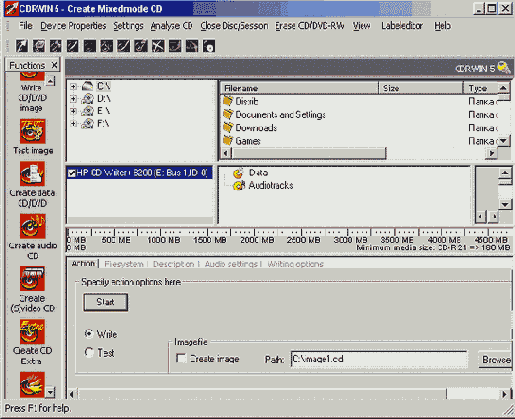The width and height of the screenshot is (515, 419).
Task: Switch to the Writing options tab
Action: click(295, 264)
